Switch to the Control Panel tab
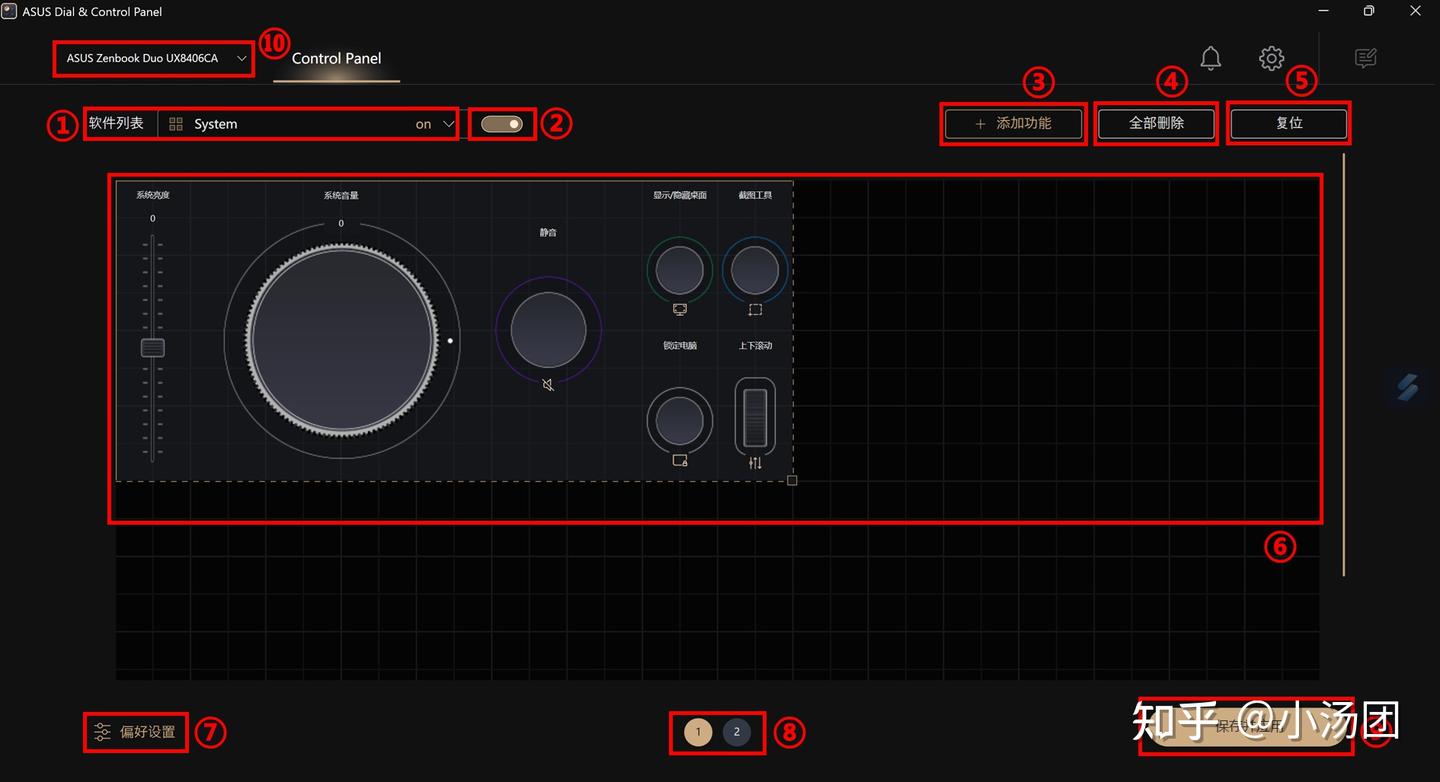Screen dimensions: 1440x782 coord(336,58)
